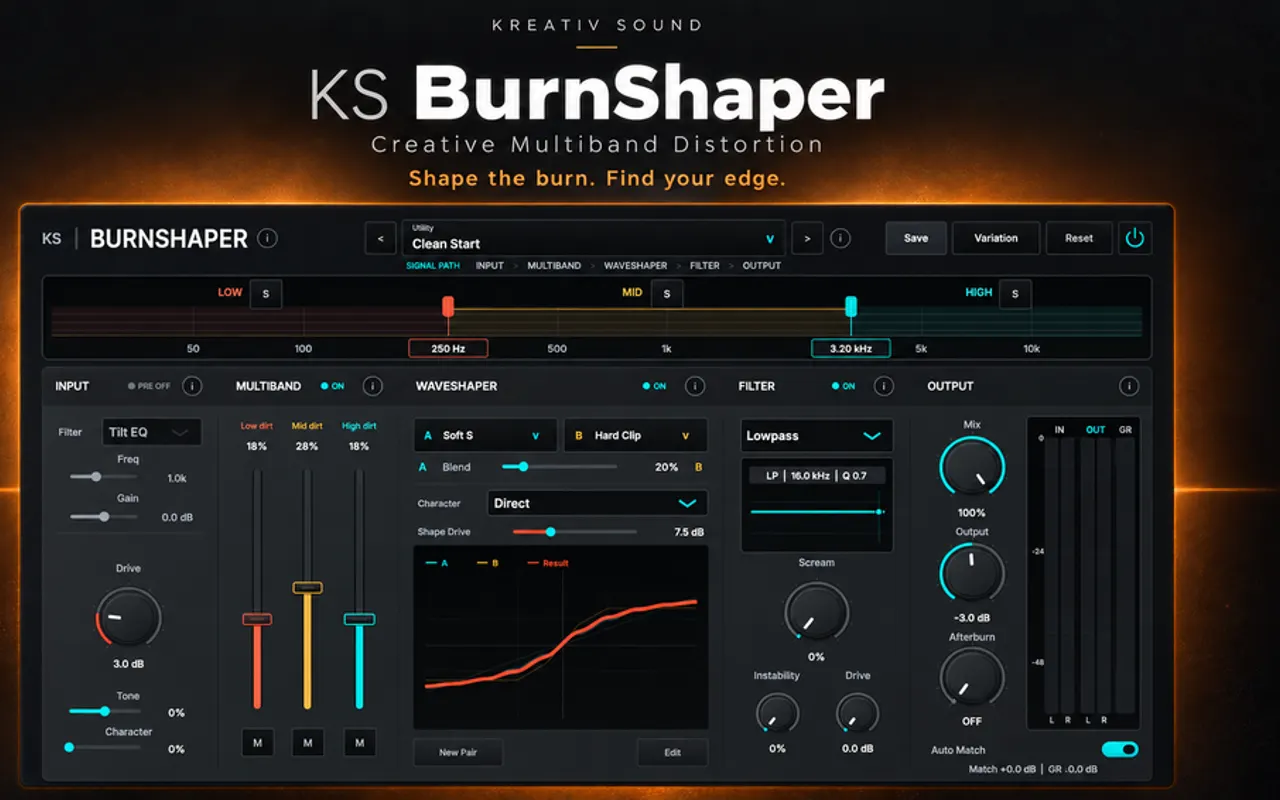The image size is (1280, 800).
Task: Solo the HIGH band
Action: (x=1015, y=294)
